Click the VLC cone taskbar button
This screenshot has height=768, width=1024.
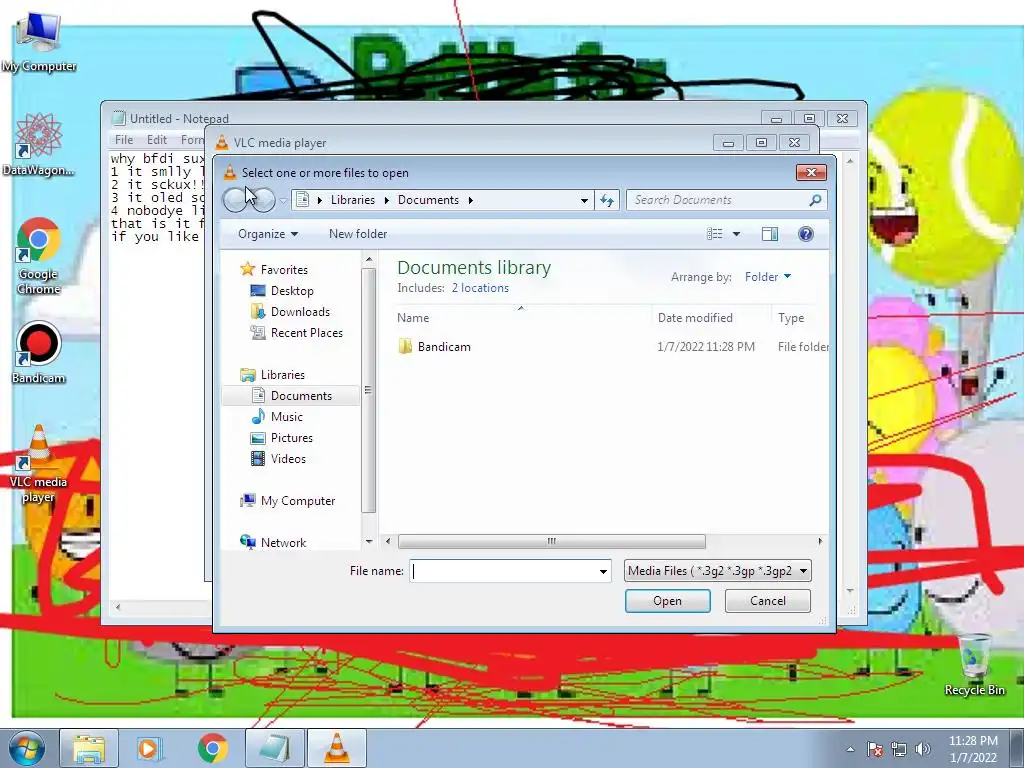[x=336, y=748]
